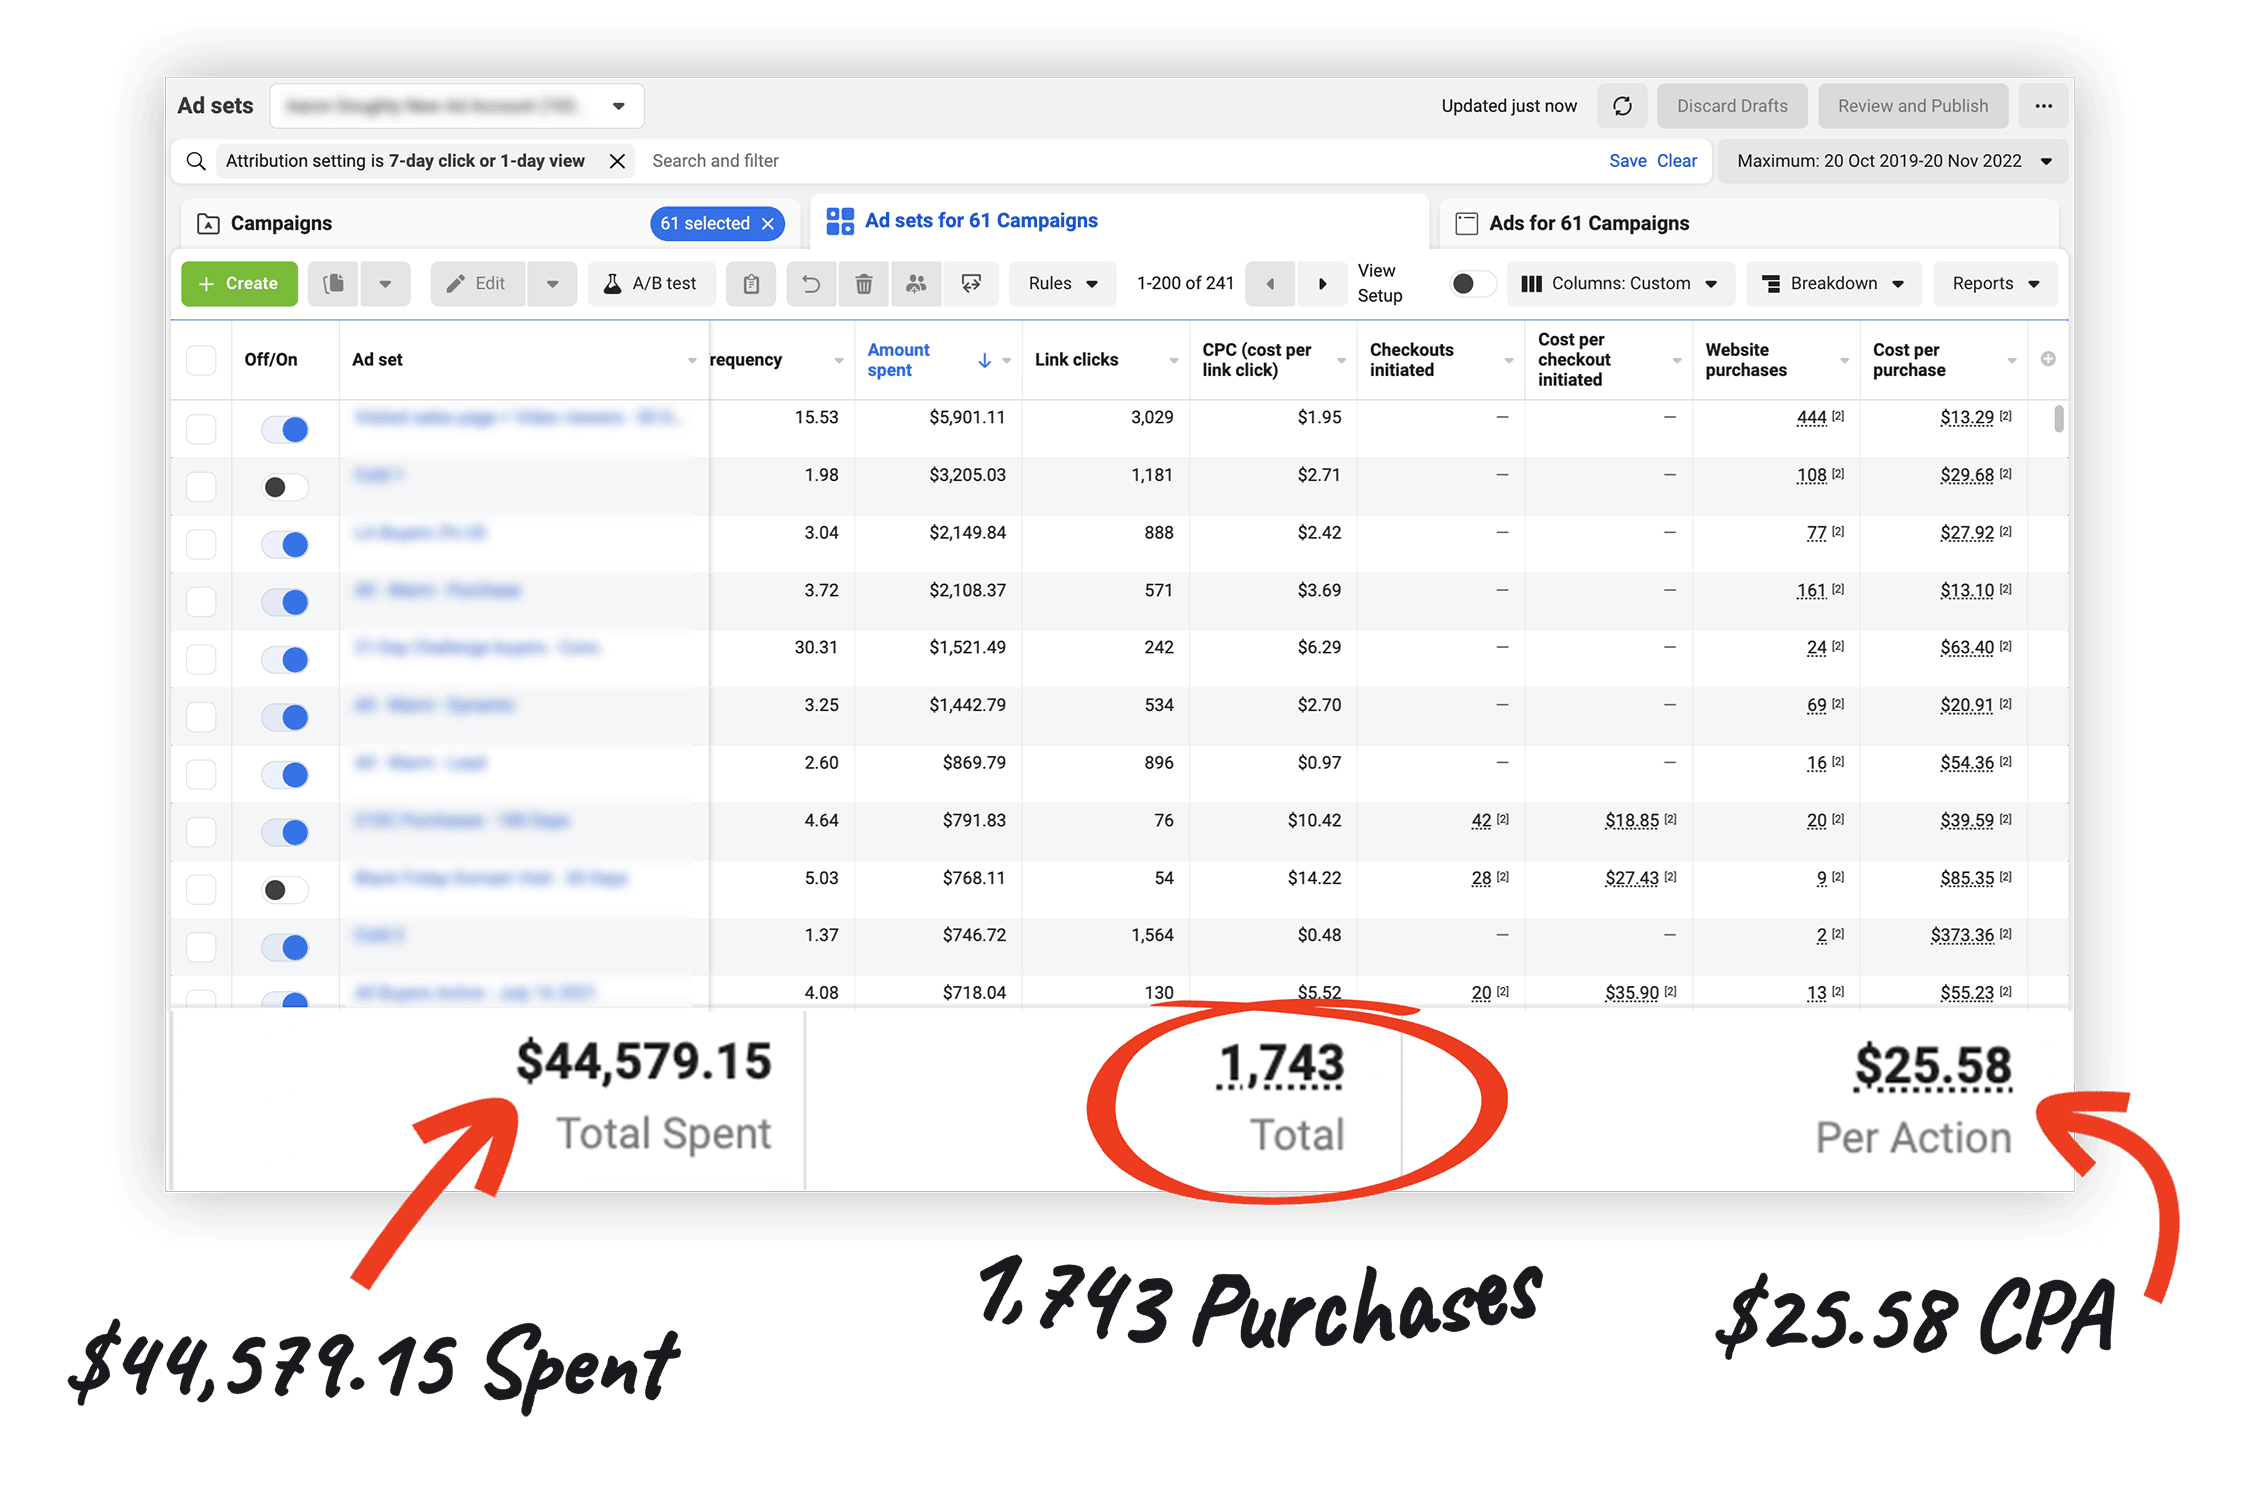Click the audience people icon in the toolbar
The image size is (2250, 1486).
[x=916, y=284]
